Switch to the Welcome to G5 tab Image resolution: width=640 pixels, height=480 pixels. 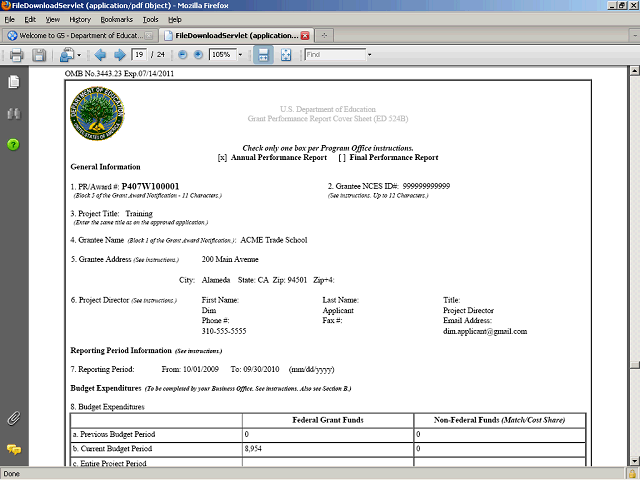83,35
